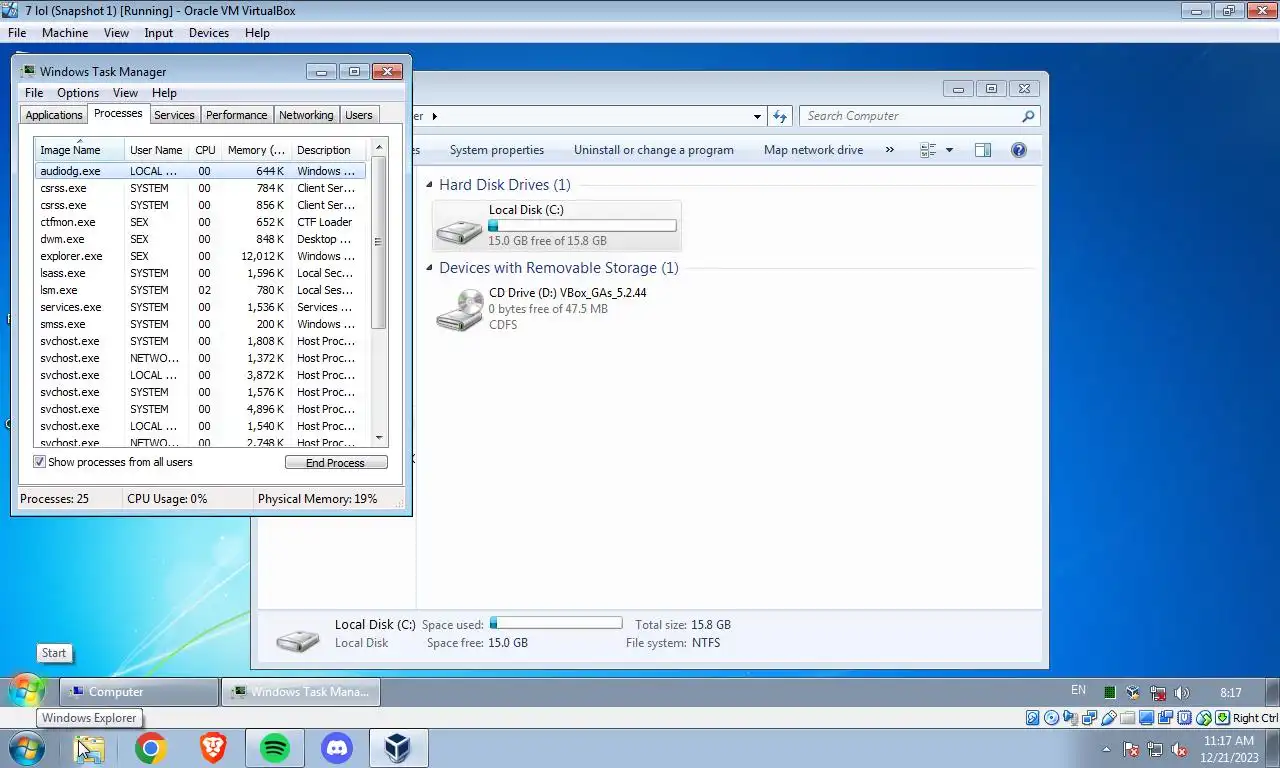Screen dimensions: 1280x768
Task: Click VirtualBox hard disk activity status icon
Action: [x=1033, y=718]
